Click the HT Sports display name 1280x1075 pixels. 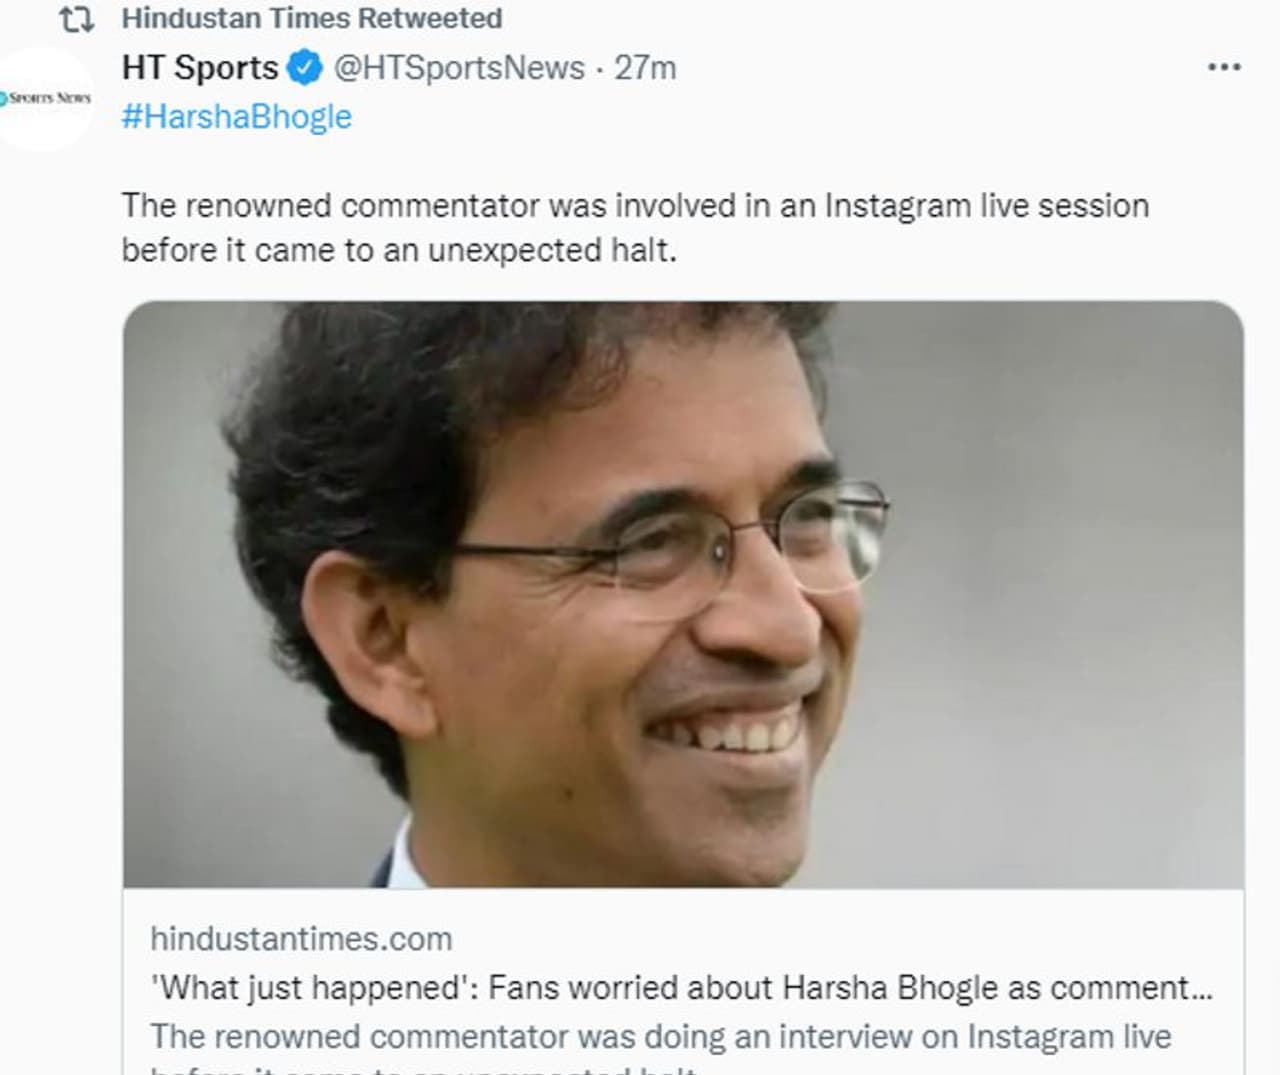pos(200,68)
